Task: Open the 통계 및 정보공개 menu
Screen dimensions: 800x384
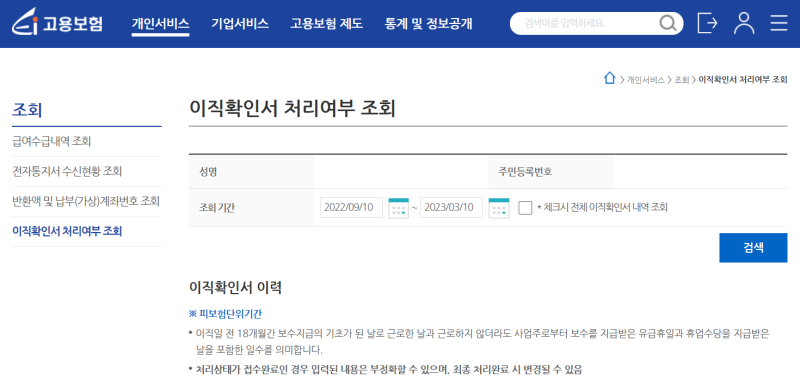Action: [428, 24]
